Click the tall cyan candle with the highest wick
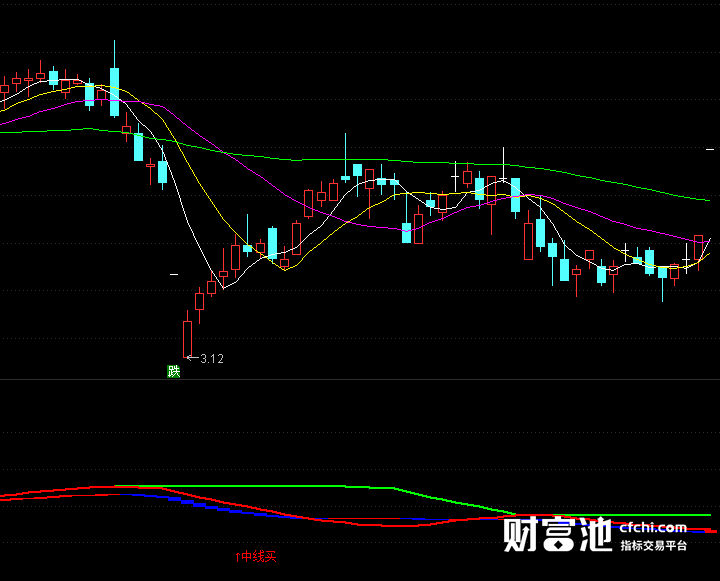The image size is (720, 581). (114, 79)
